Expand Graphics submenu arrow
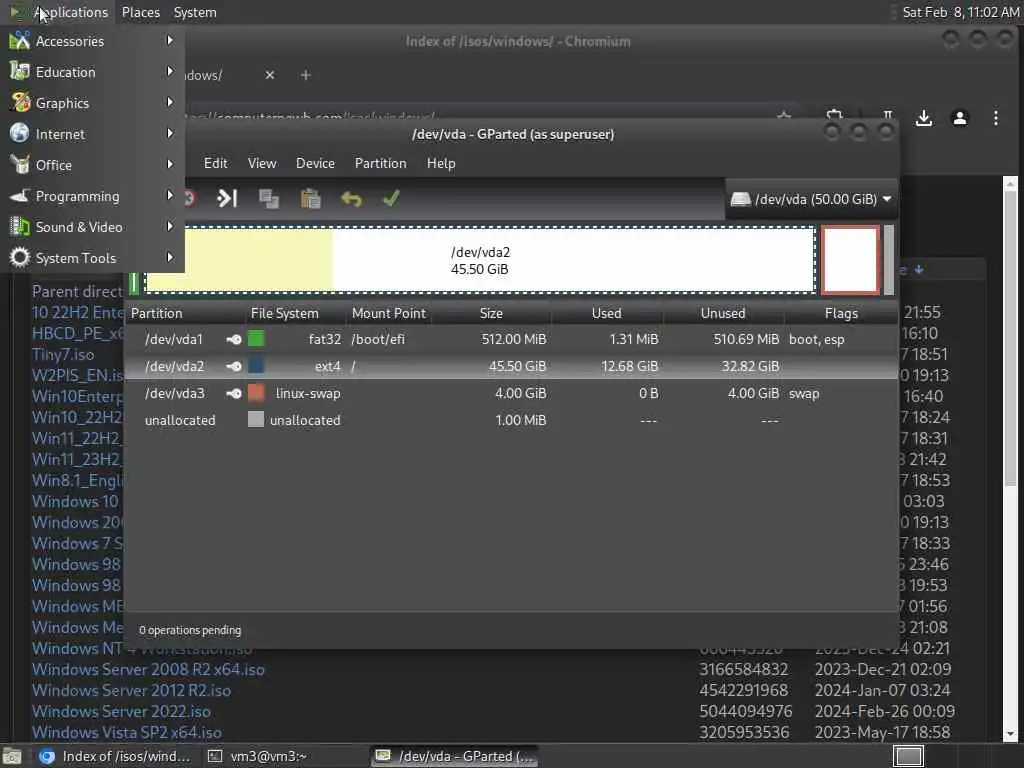 170,103
